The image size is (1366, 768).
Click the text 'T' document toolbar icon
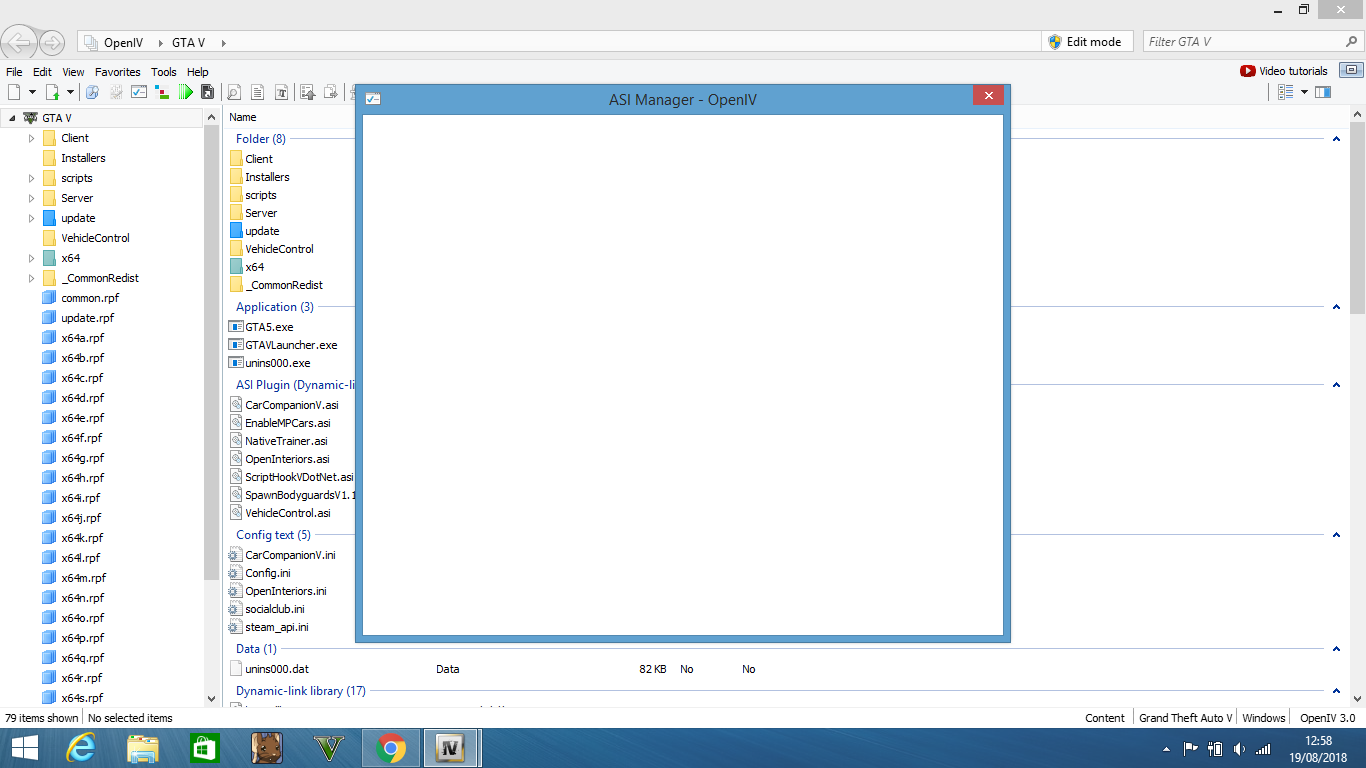click(x=282, y=92)
